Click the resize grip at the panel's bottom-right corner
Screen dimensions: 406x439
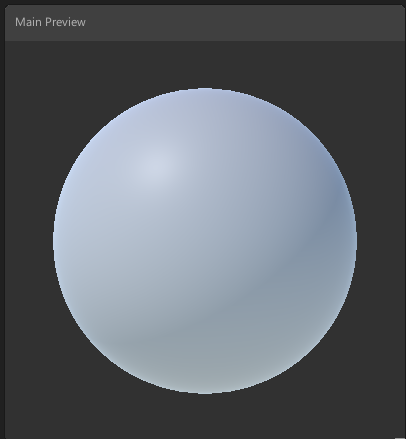pyautogui.click(x=400, y=437)
